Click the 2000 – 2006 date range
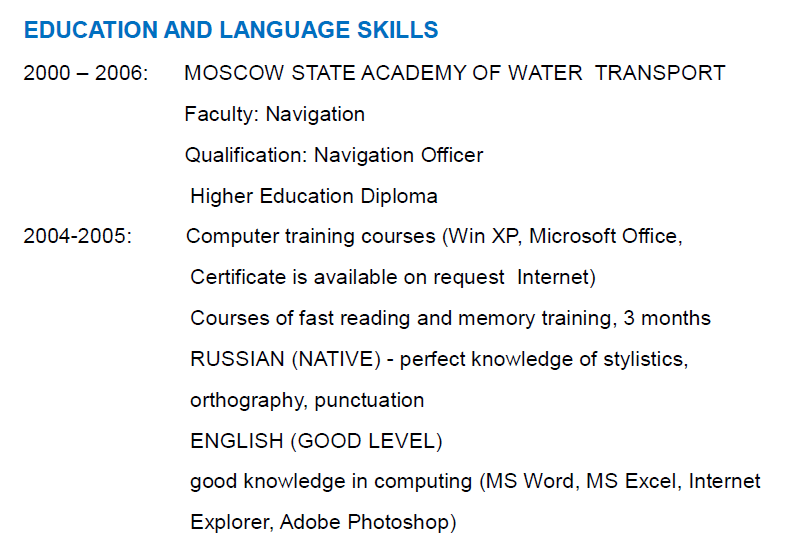This screenshot has height=550, width=803. point(86,73)
